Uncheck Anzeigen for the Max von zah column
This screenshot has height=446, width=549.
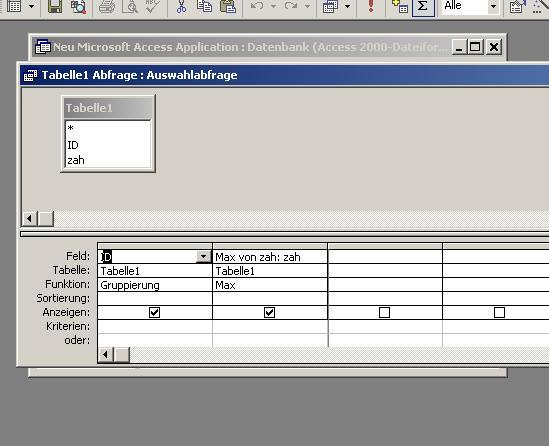(269, 312)
